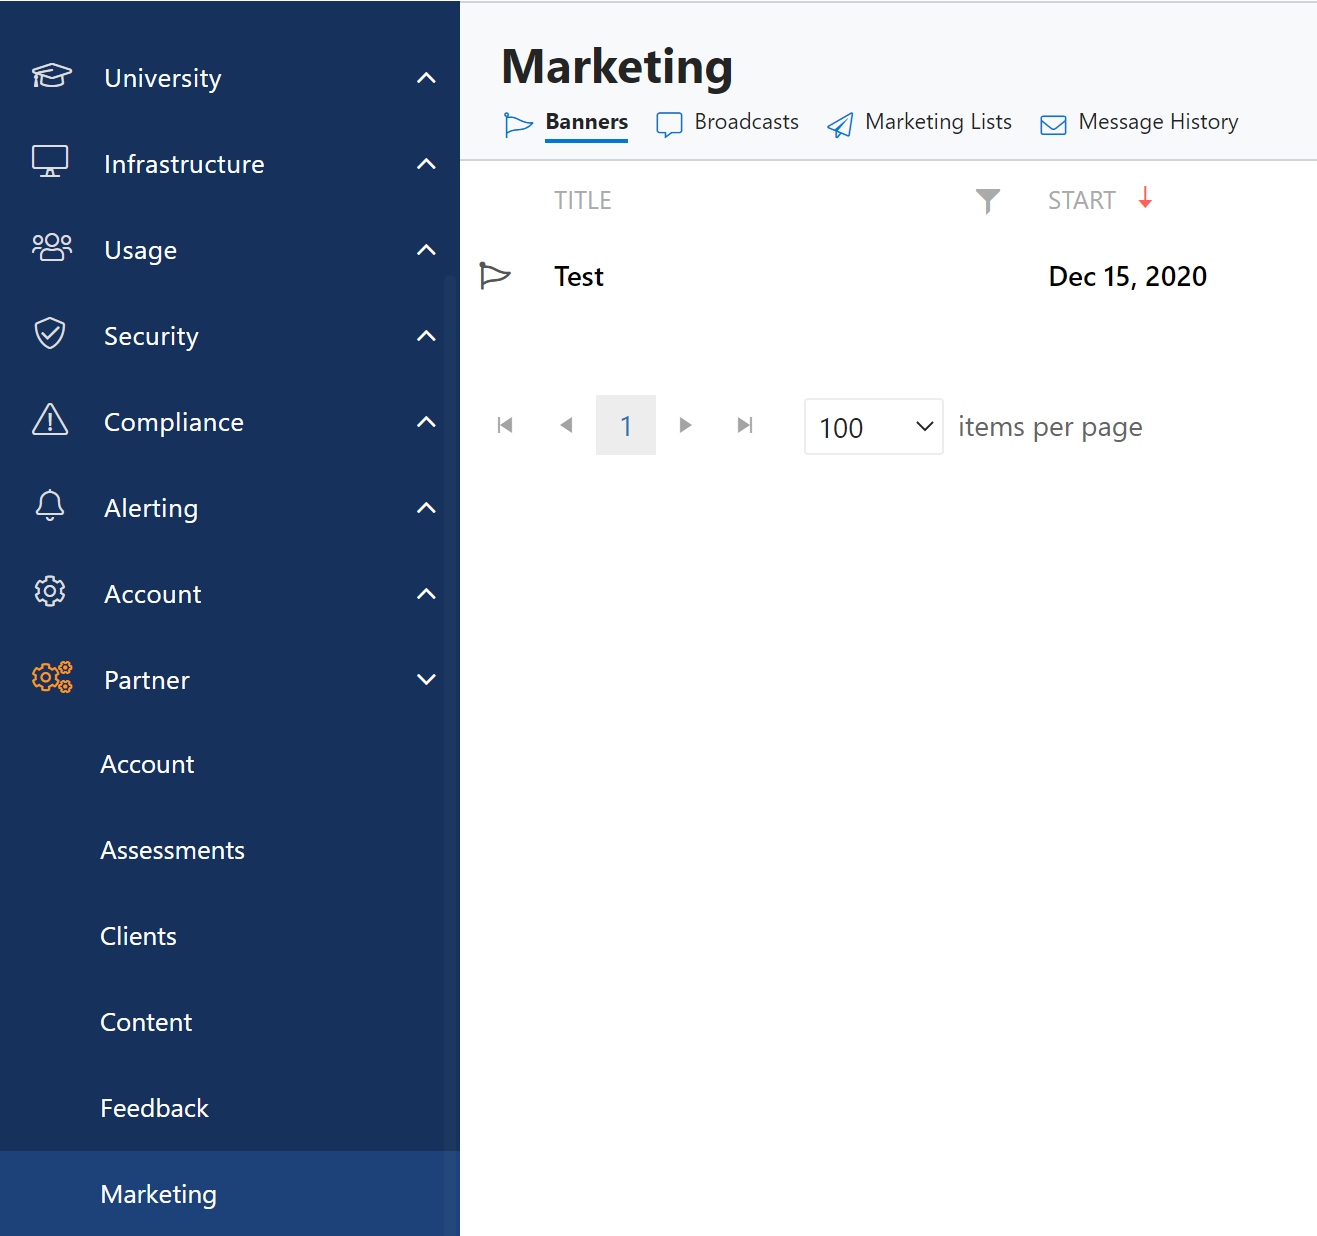Switch to the Banners tab
This screenshot has height=1236, width=1317.
[587, 122]
